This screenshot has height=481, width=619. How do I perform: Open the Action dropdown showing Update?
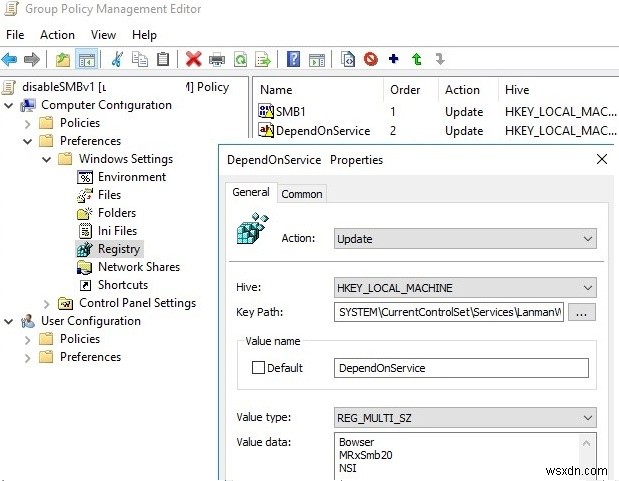click(465, 239)
